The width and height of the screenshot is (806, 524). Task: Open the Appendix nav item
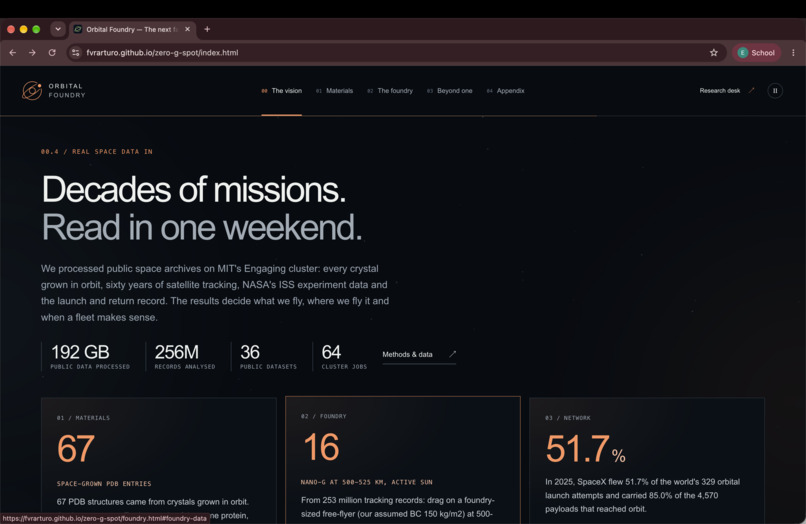point(506,91)
